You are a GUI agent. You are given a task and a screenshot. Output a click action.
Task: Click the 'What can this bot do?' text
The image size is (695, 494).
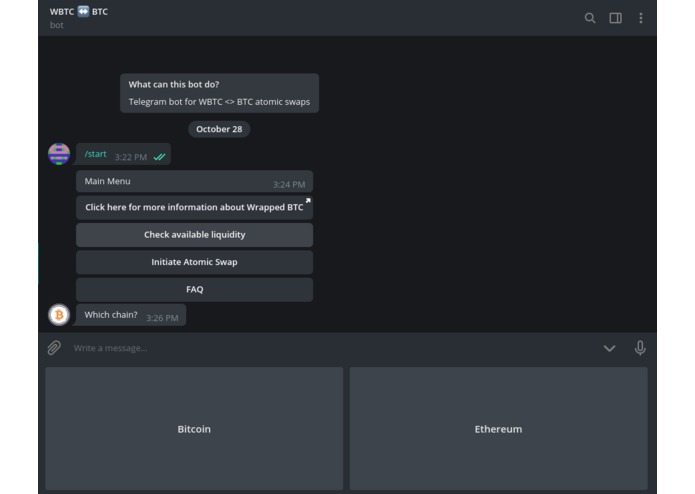point(174,84)
